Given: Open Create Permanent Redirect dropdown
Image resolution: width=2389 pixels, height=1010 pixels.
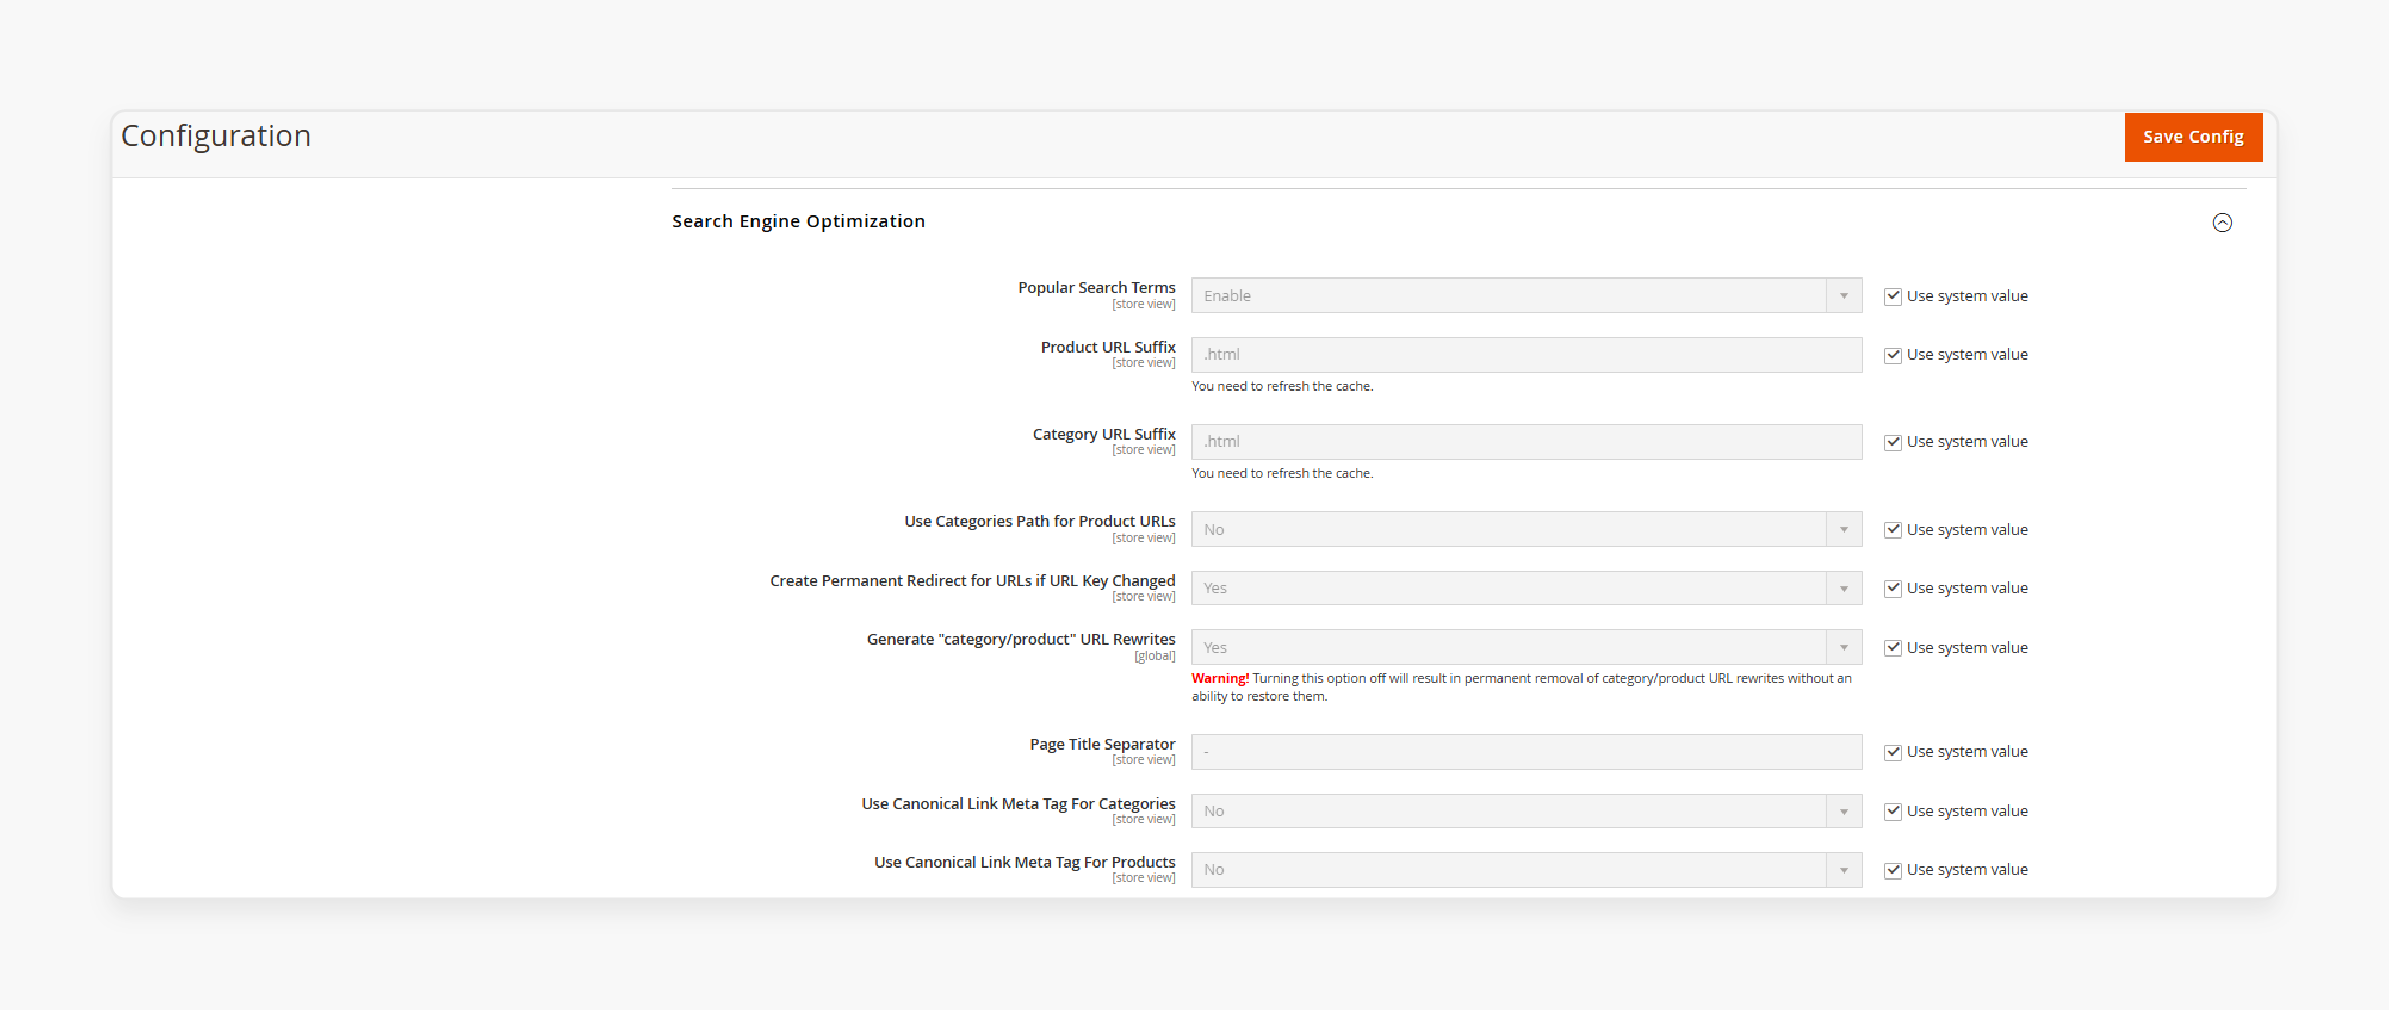Looking at the screenshot, I should tap(1526, 588).
